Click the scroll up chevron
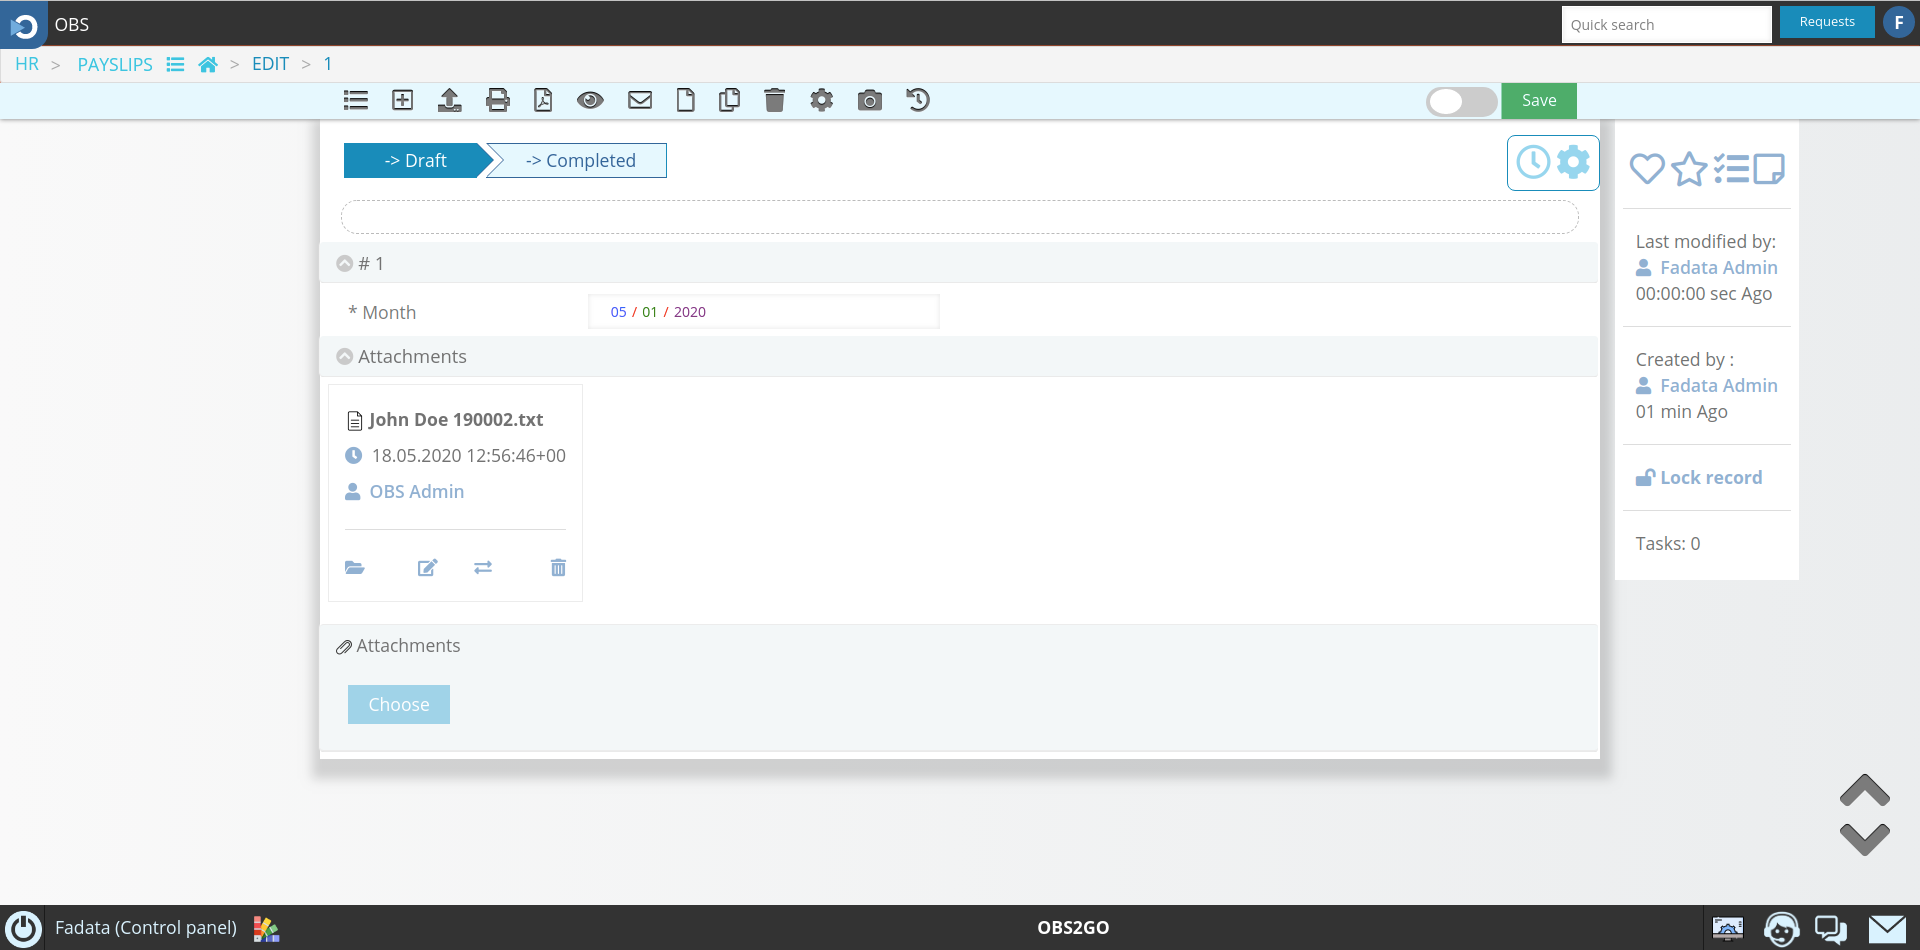The height and width of the screenshot is (950, 1920). coord(1865,790)
